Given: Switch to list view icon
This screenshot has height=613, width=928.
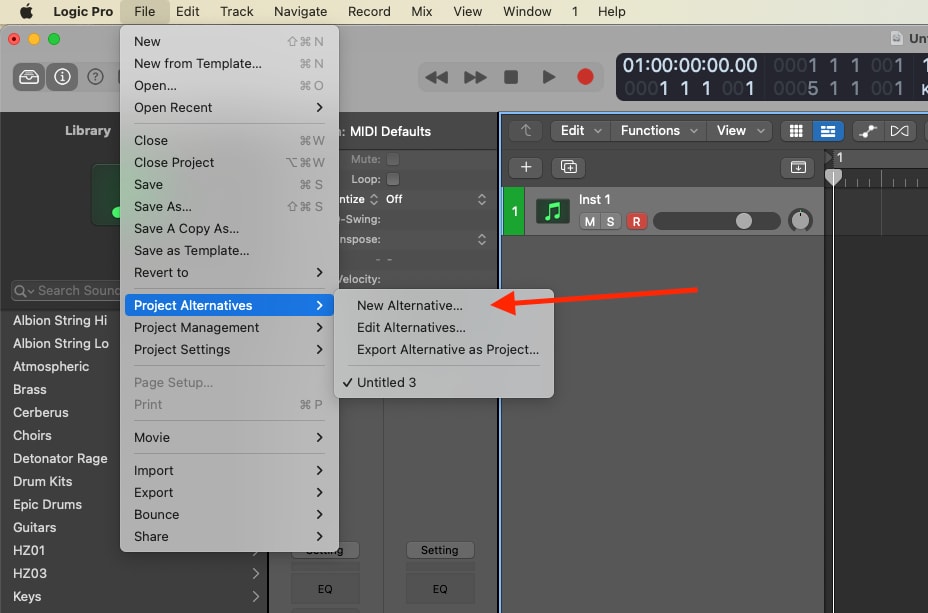Looking at the screenshot, I should tap(828, 131).
